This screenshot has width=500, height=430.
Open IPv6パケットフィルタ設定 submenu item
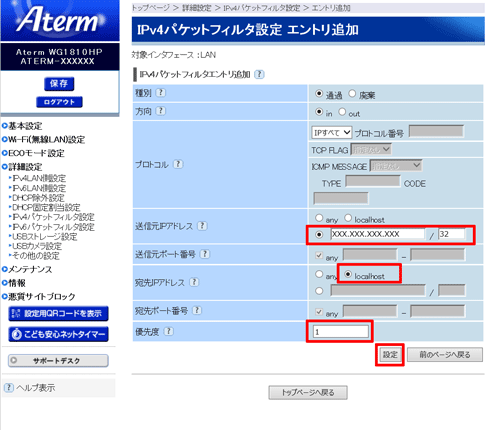pyautogui.click(x=52, y=227)
